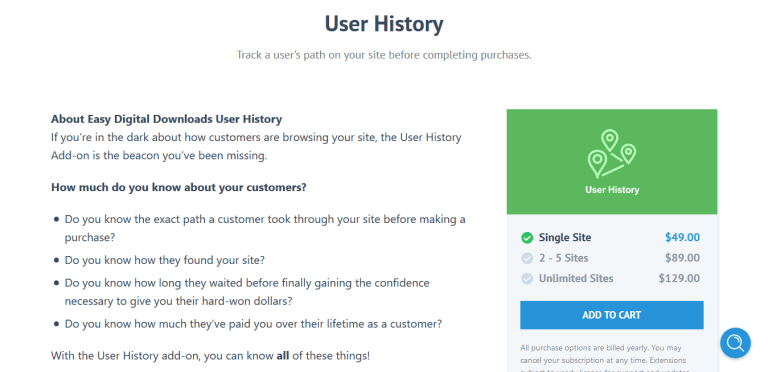Click the $89.00 price label
The height and width of the screenshot is (372, 768).
coord(682,258)
